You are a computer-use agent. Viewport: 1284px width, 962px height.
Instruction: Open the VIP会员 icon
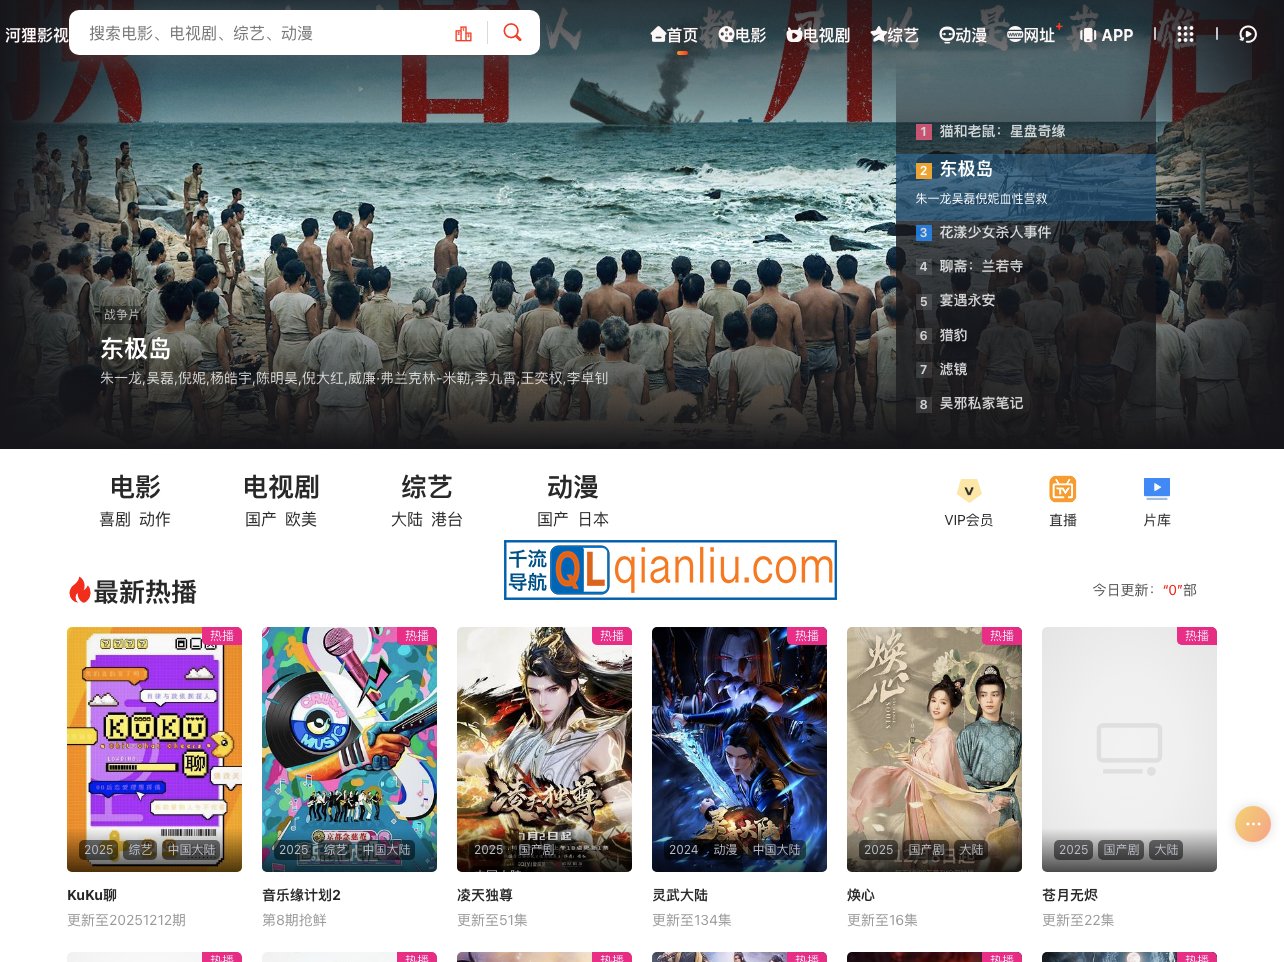pyautogui.click(x=968, y=502)
